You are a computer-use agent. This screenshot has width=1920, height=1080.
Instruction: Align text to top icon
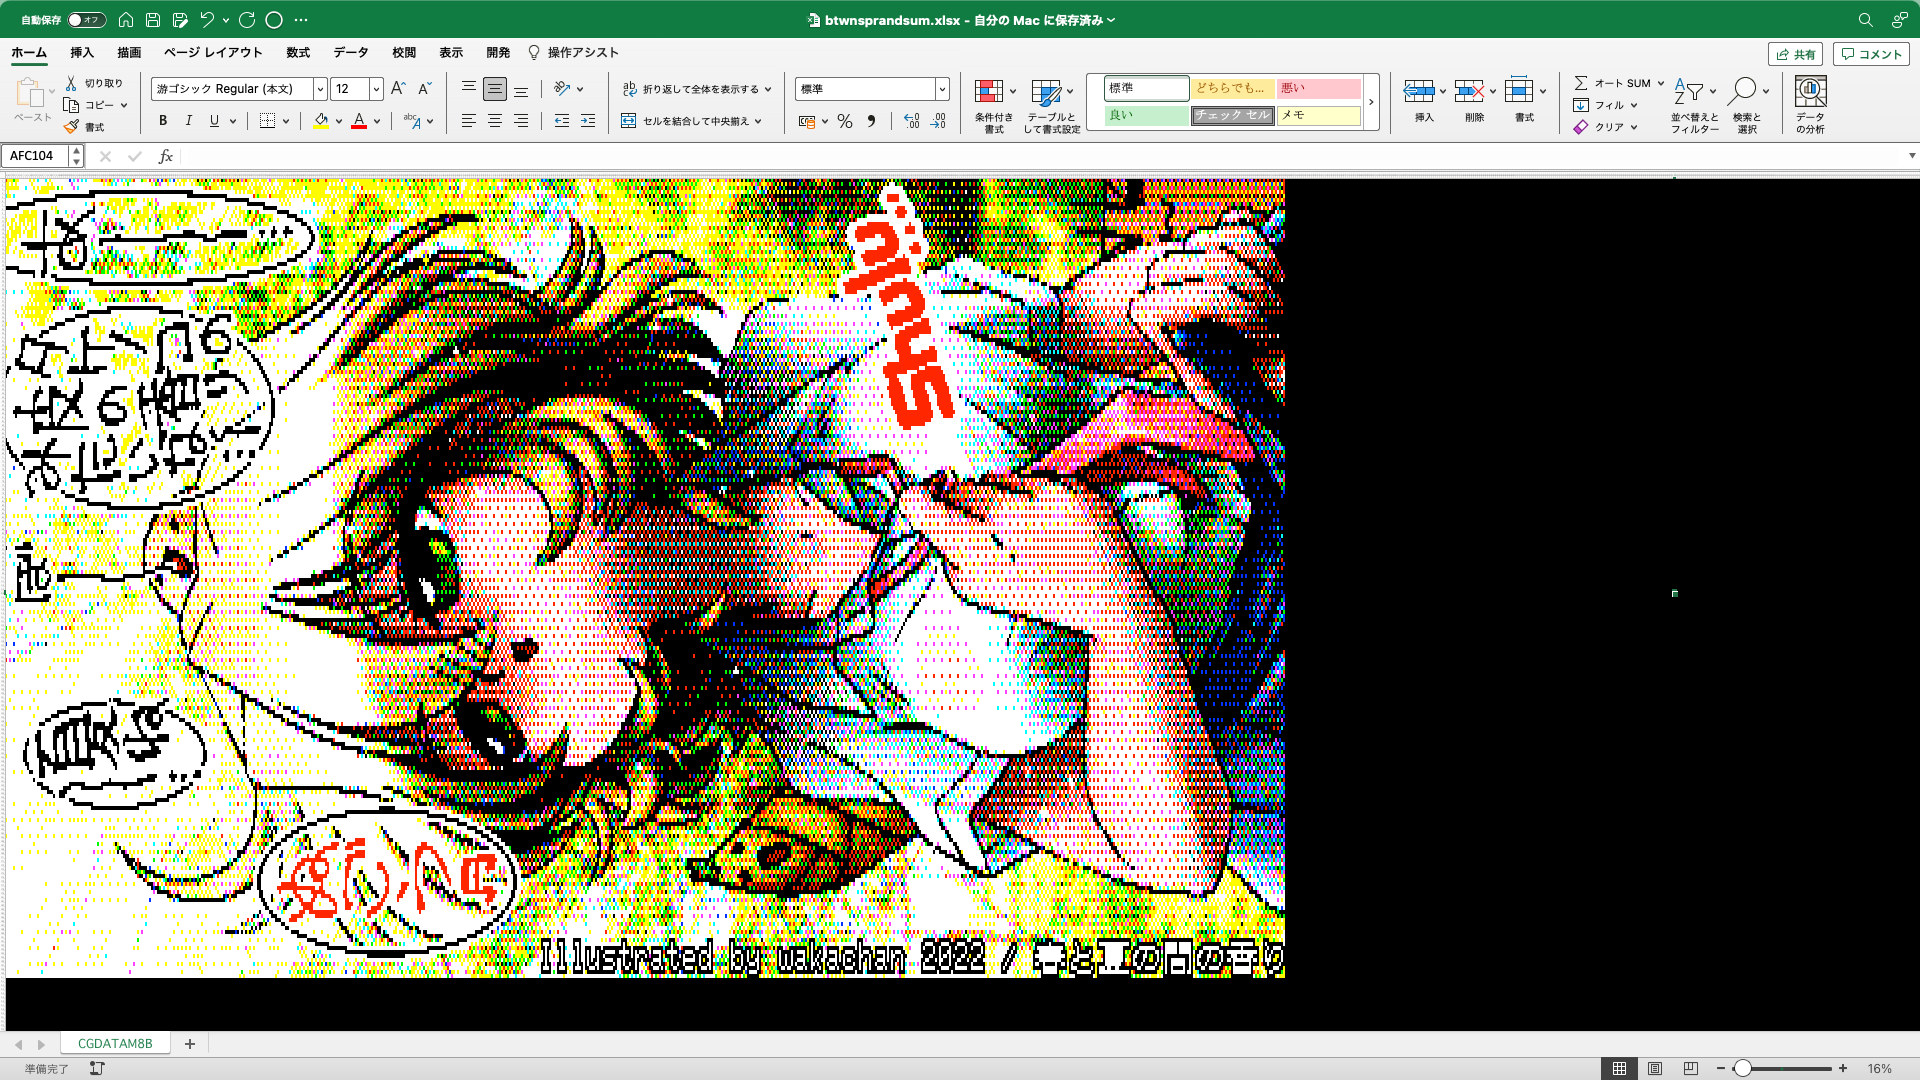469,88
